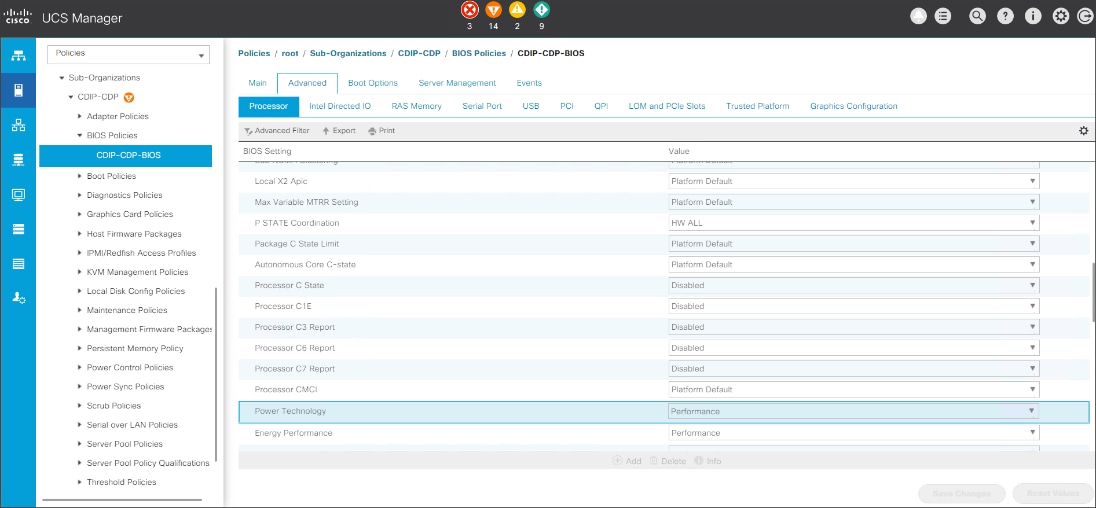
Task: Open Processor C6 Report dropdown
Action: (x=853, y=348)
